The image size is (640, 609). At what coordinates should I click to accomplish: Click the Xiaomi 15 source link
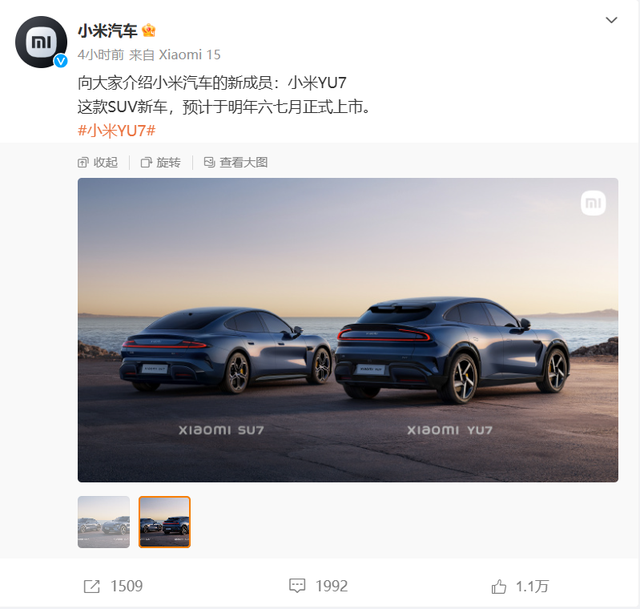(189, 55)
